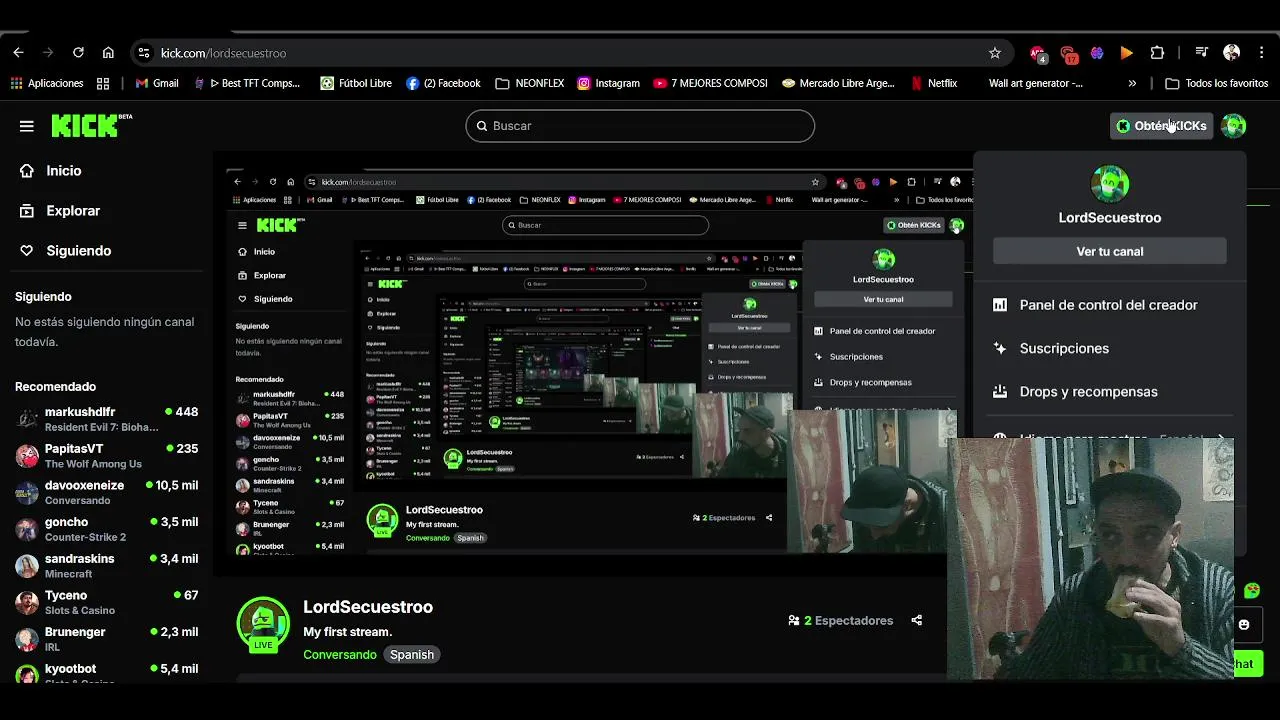Open the Kick hamburger sidebar menu
The width and height of the screenshot is (1280, 720).
pos(27,126)
